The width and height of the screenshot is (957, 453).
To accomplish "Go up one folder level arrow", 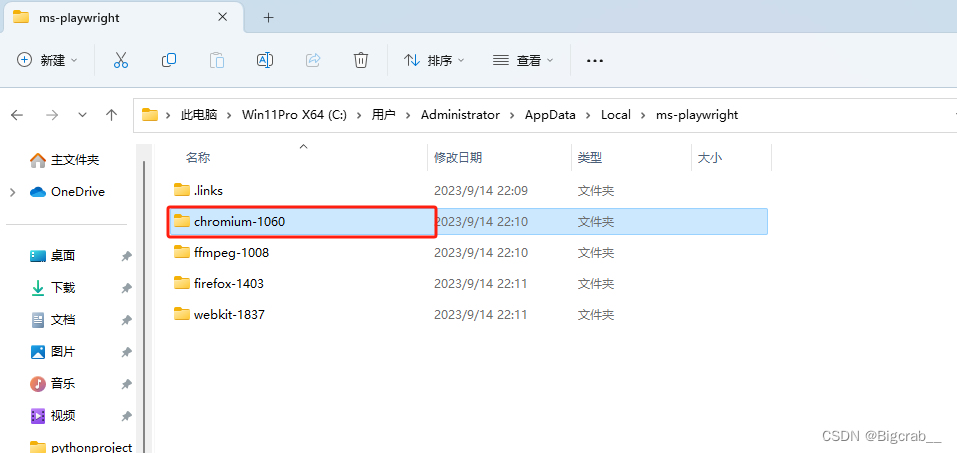I will click(111, 115).
